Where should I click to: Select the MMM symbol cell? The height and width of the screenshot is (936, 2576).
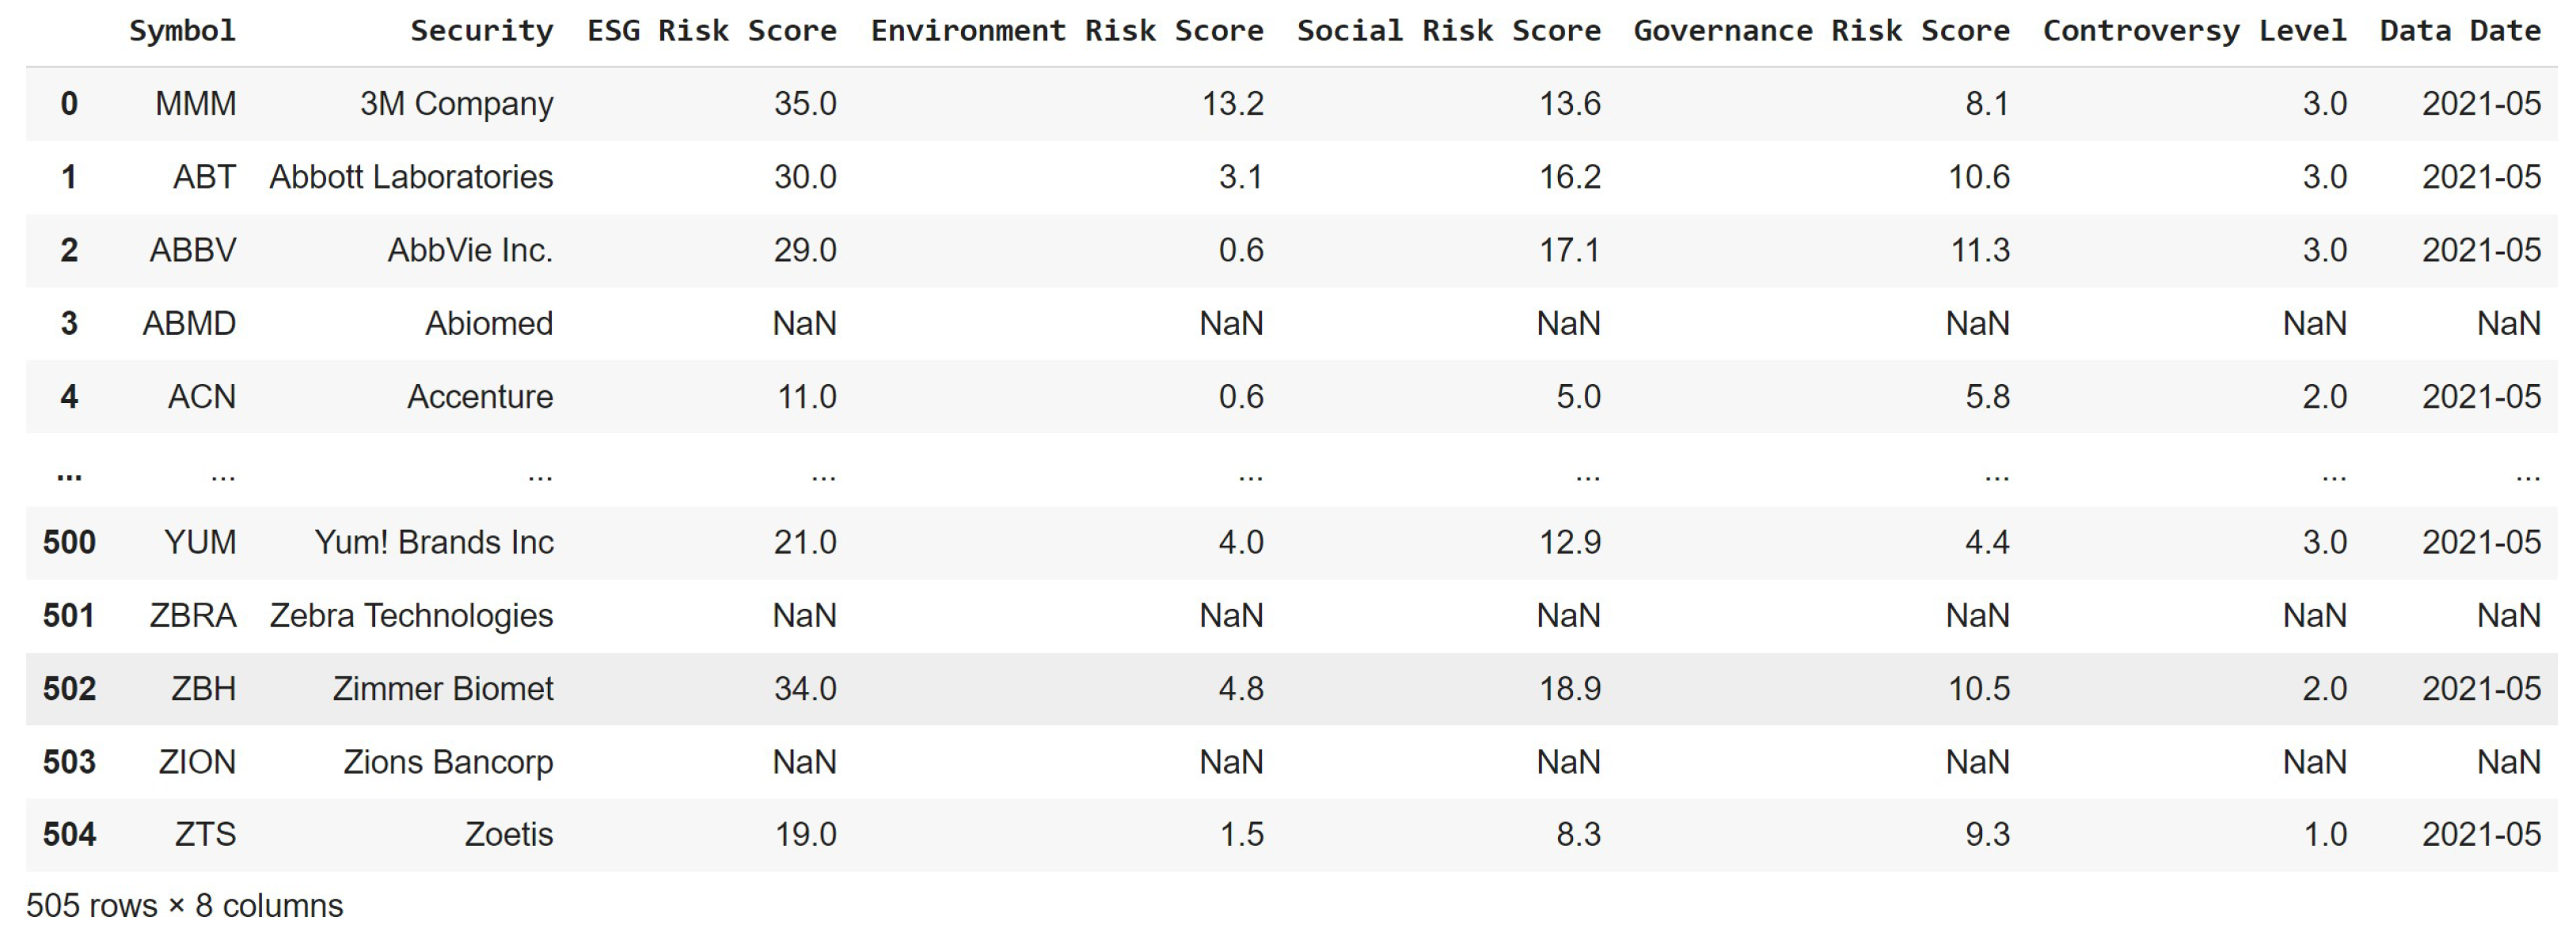tap(195, 104)
